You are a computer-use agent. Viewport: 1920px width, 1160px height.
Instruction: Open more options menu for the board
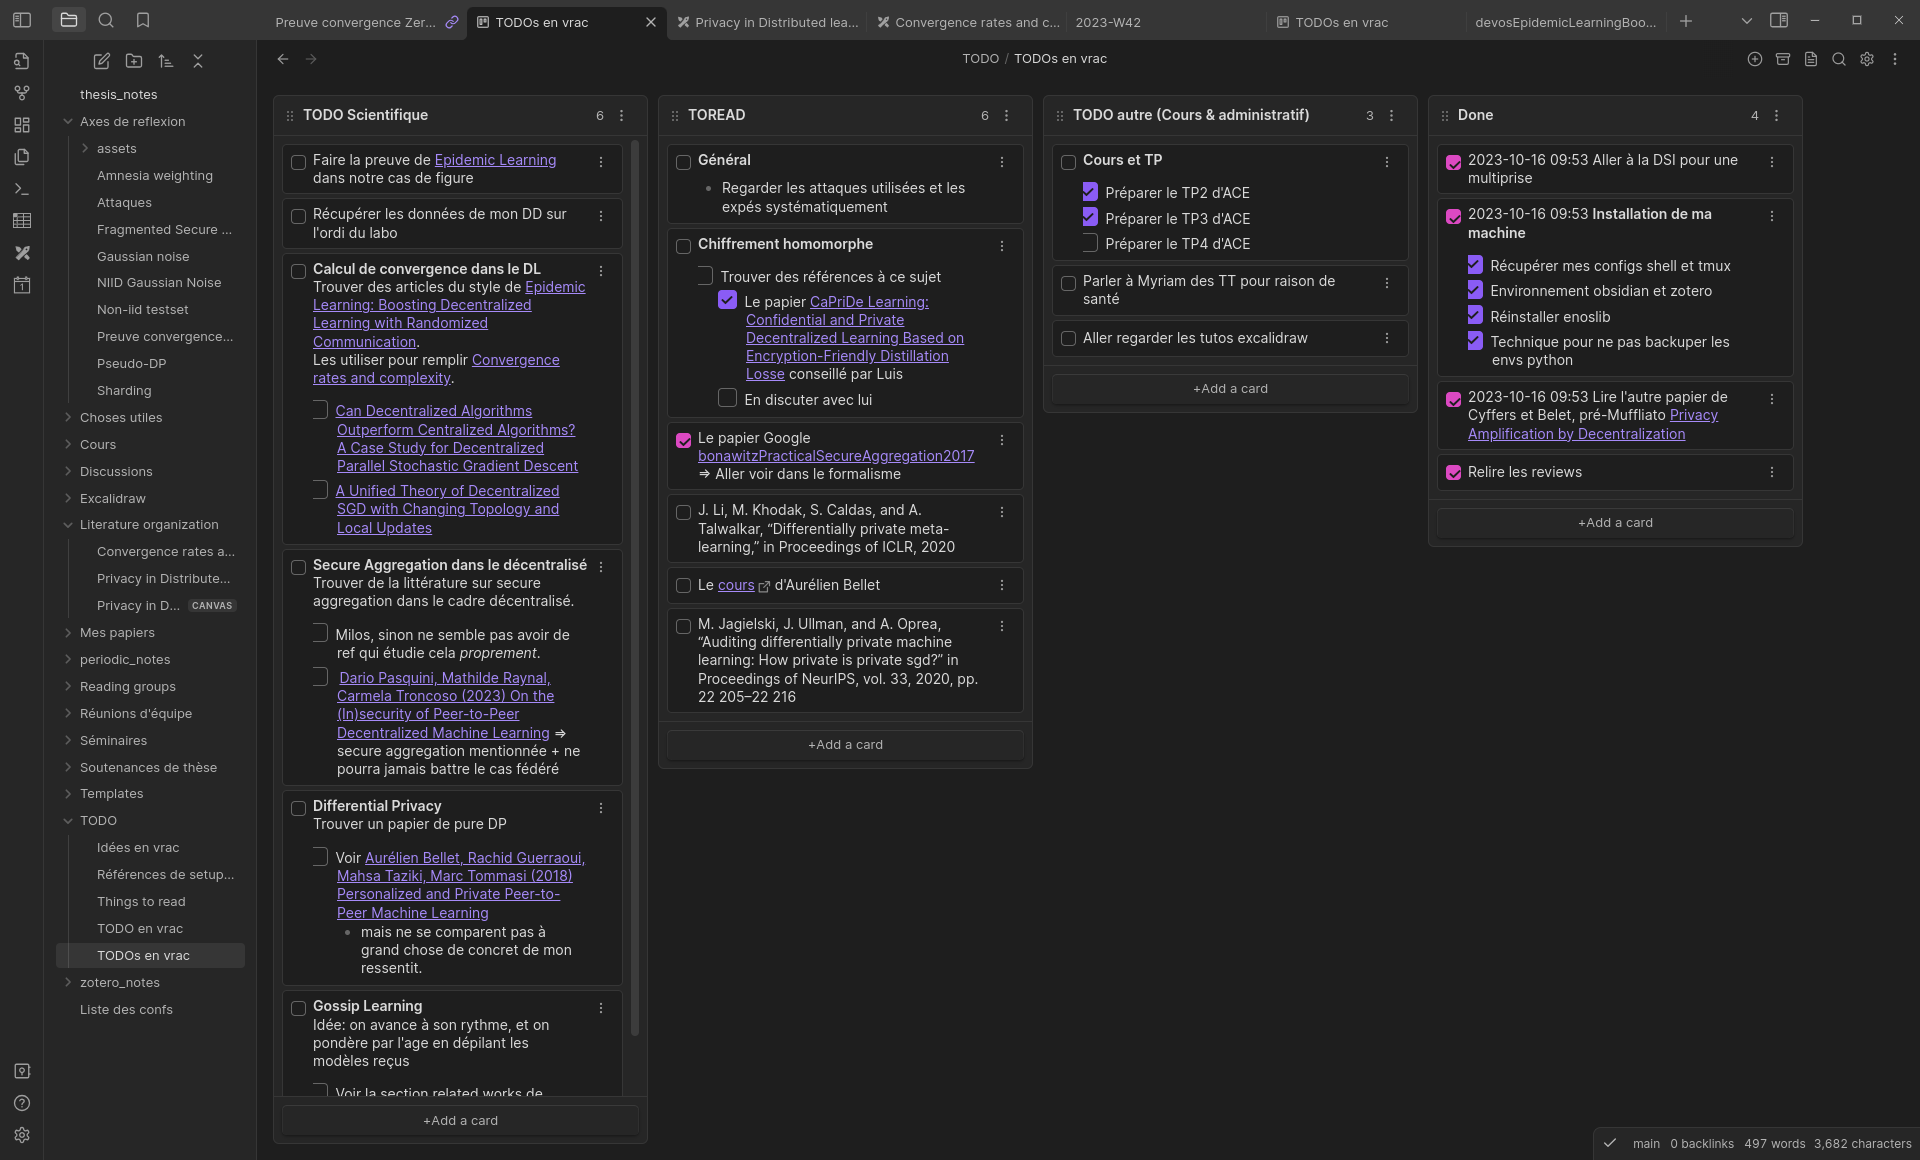pos(1894,59)
